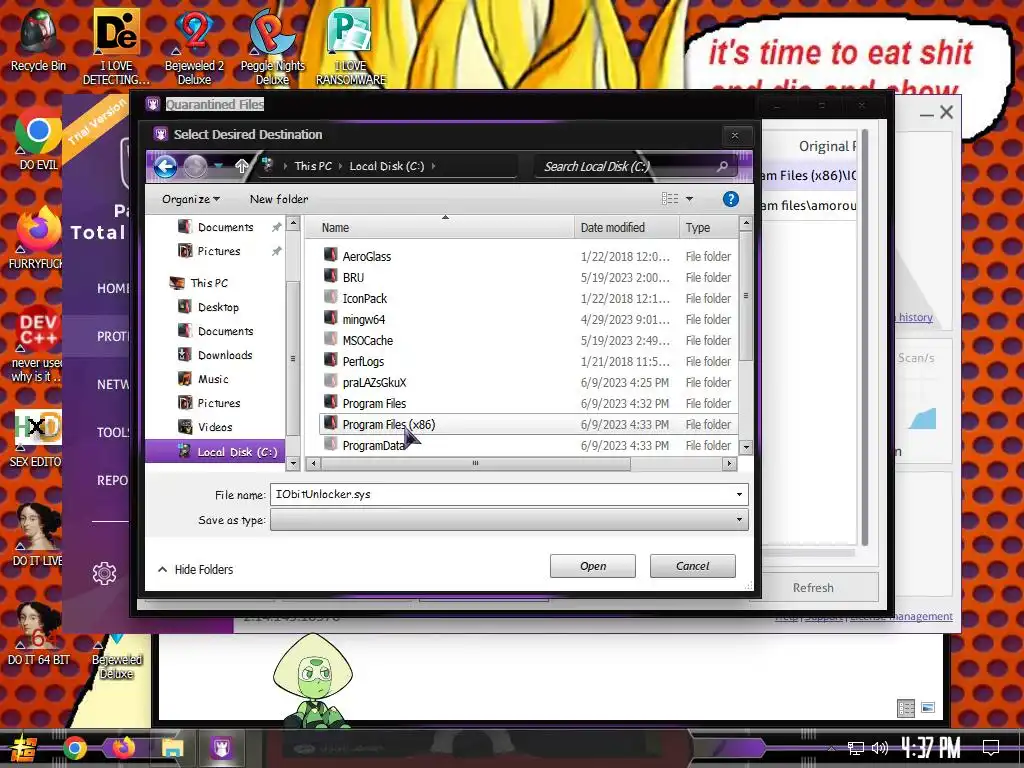Screen dimensions: 1024x768
Task: Open the antivirus settings gear icon
Action: pyautogui.click(x=104, y=573)
